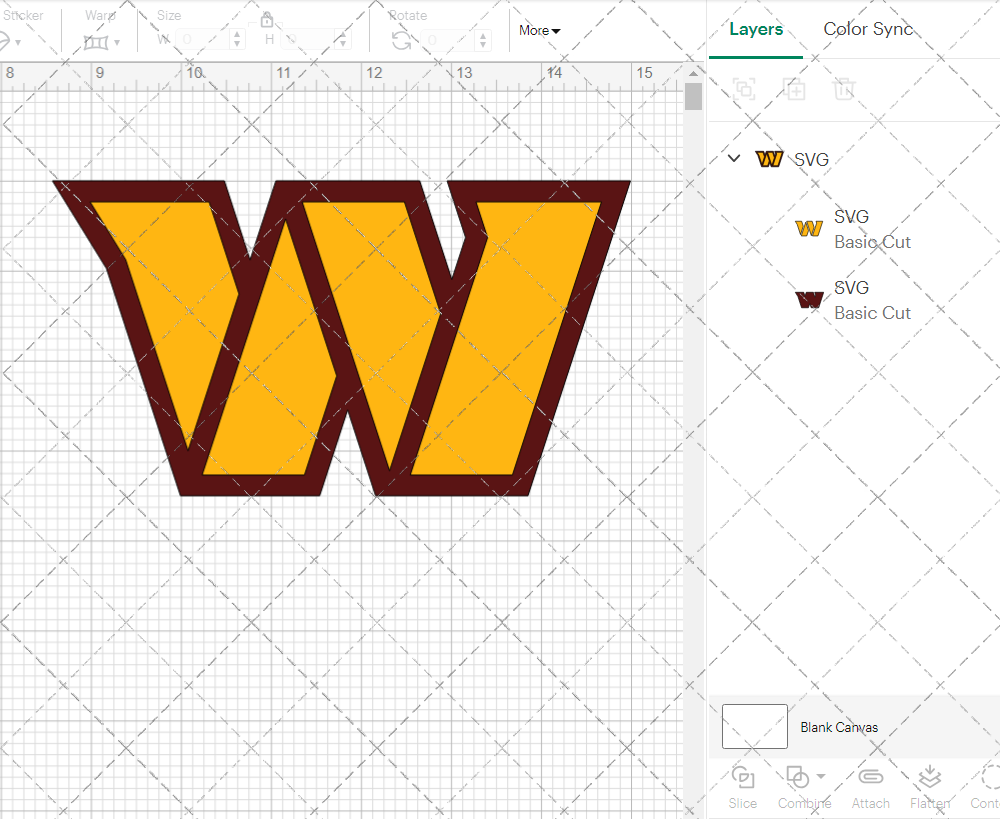Click the Attach paperclip icon
The image size is (1000, 819).
(870, 777)
